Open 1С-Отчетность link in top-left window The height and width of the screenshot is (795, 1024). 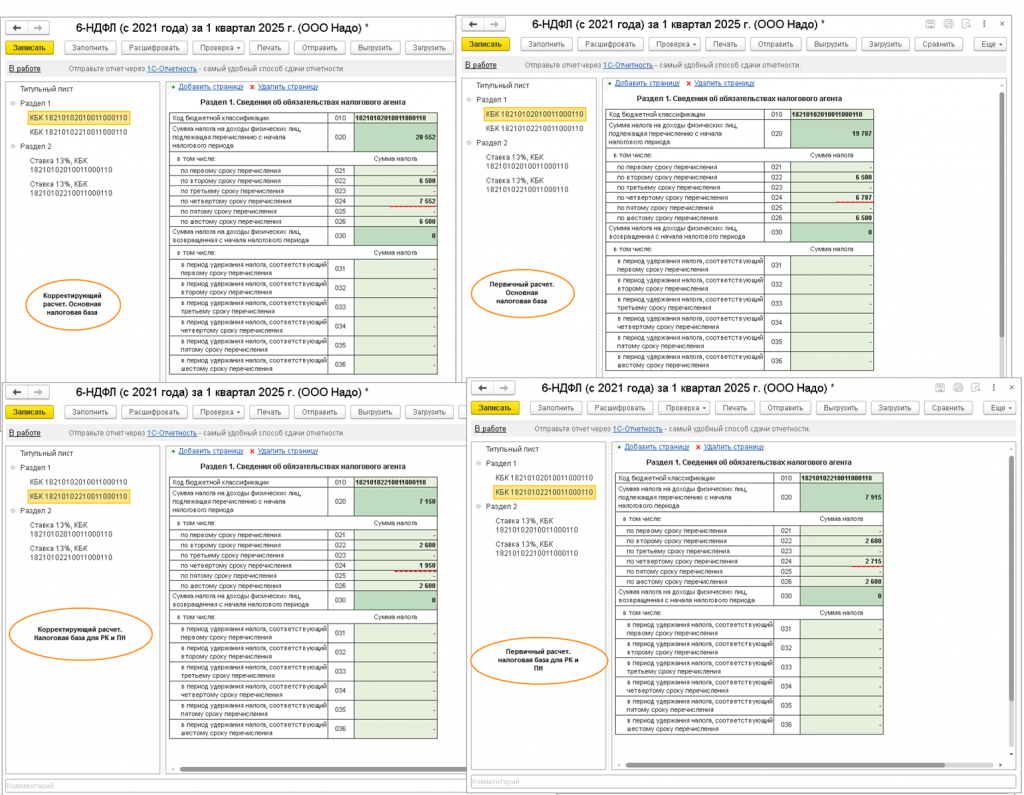pyautogui.click(x=172, y=69)
